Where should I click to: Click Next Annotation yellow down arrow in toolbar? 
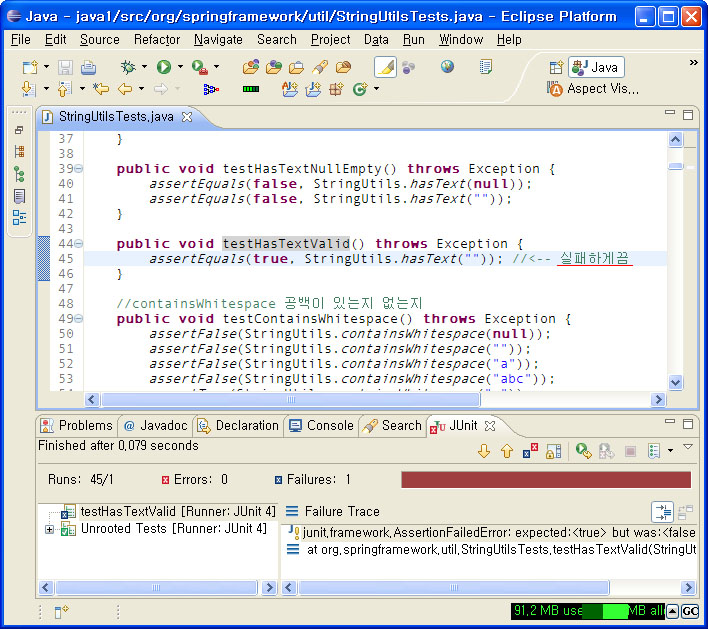point(28,89)
